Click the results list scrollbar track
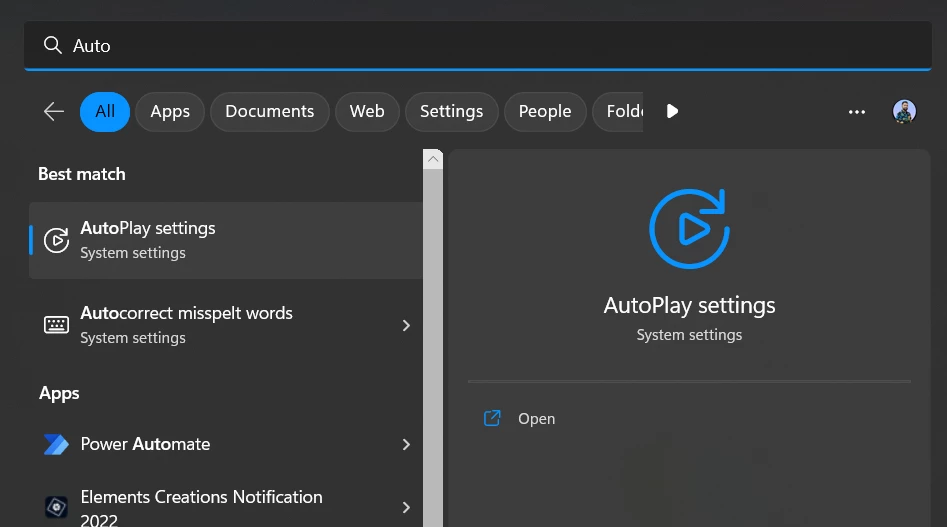 [433, 348]
